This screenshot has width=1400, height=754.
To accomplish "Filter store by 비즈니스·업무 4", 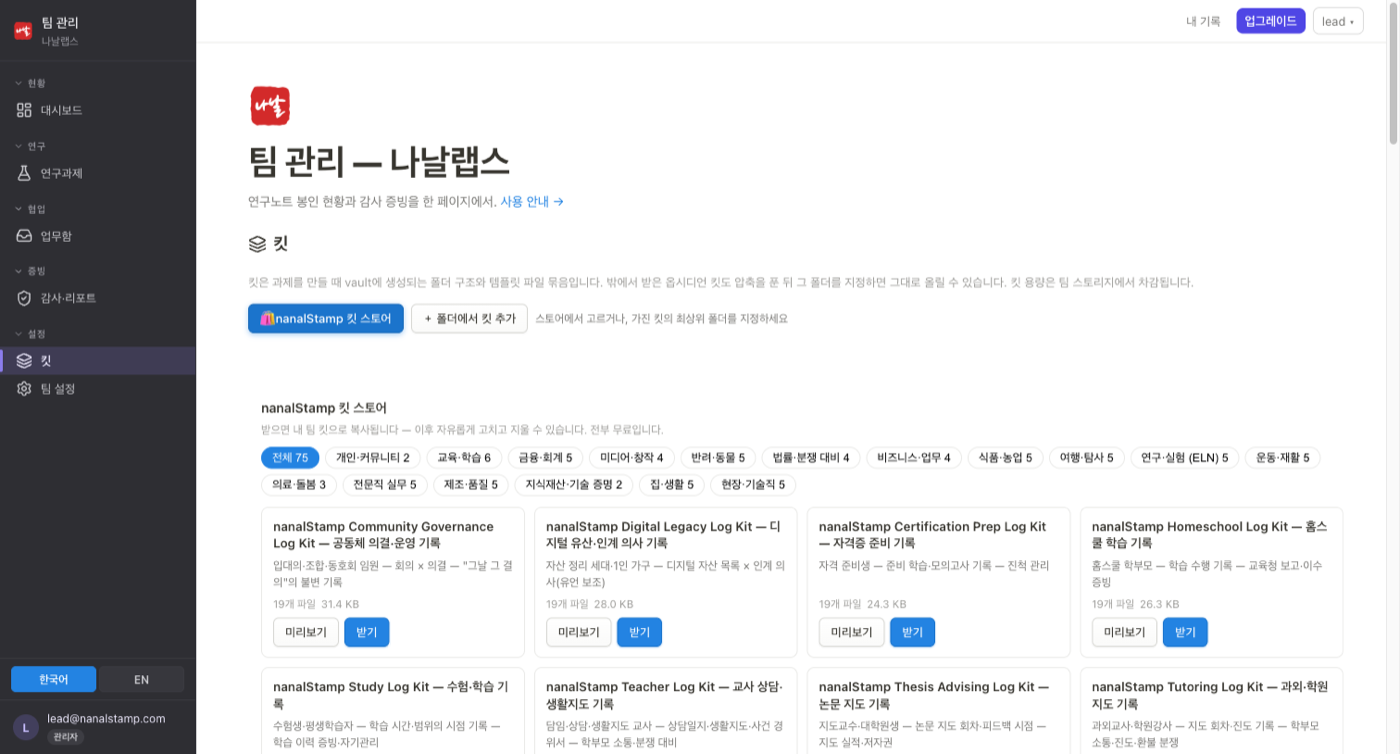I will (914, 457).
